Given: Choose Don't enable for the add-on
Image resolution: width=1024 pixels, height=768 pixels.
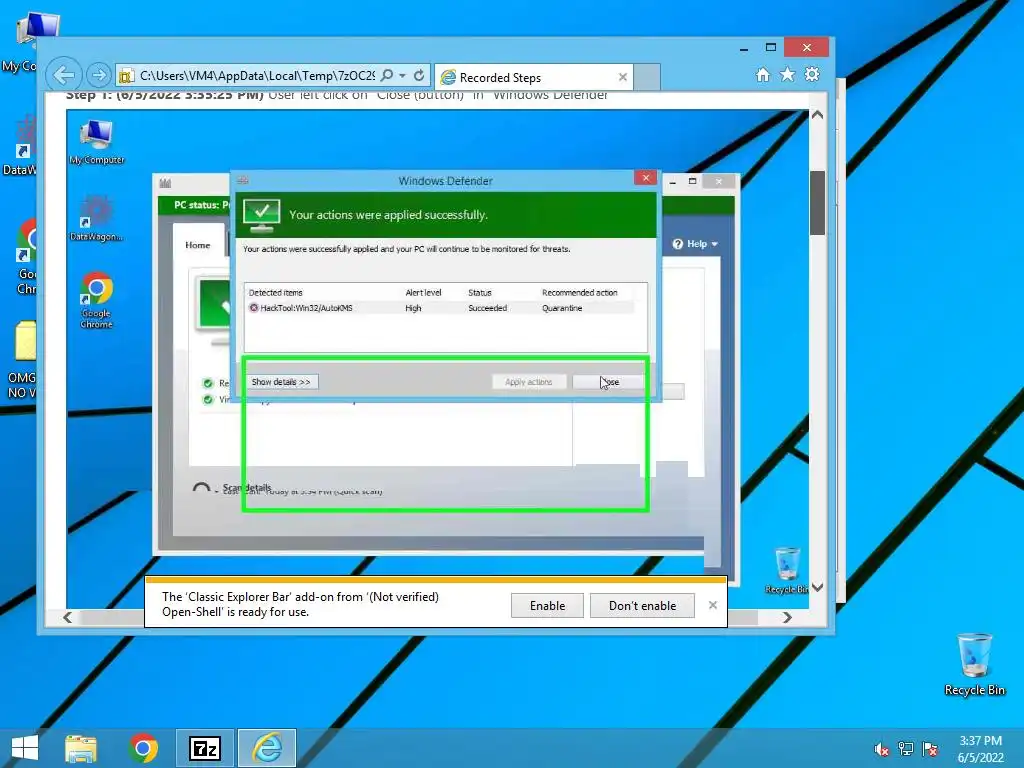Looking at the screenshot, I should [642, 605].
